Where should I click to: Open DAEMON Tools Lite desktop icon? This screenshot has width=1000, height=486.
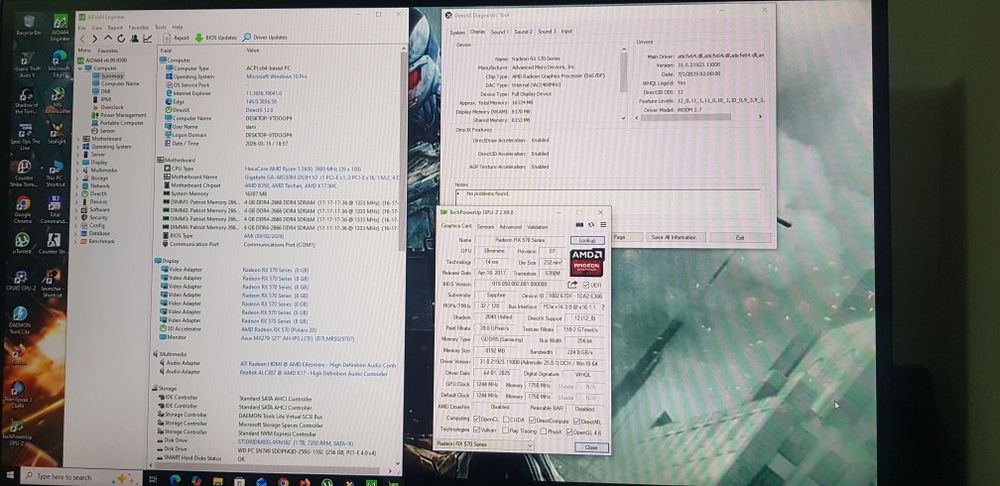(20, 320)
